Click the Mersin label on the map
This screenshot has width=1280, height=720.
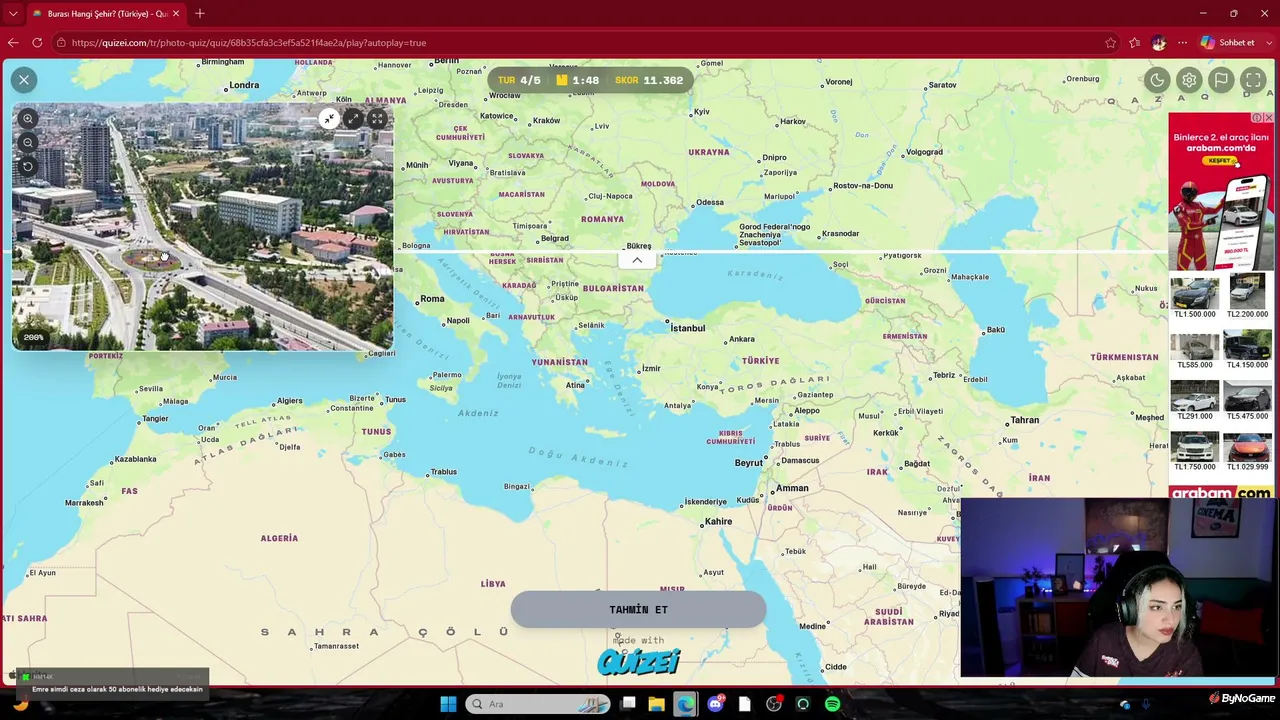point(767,400)
